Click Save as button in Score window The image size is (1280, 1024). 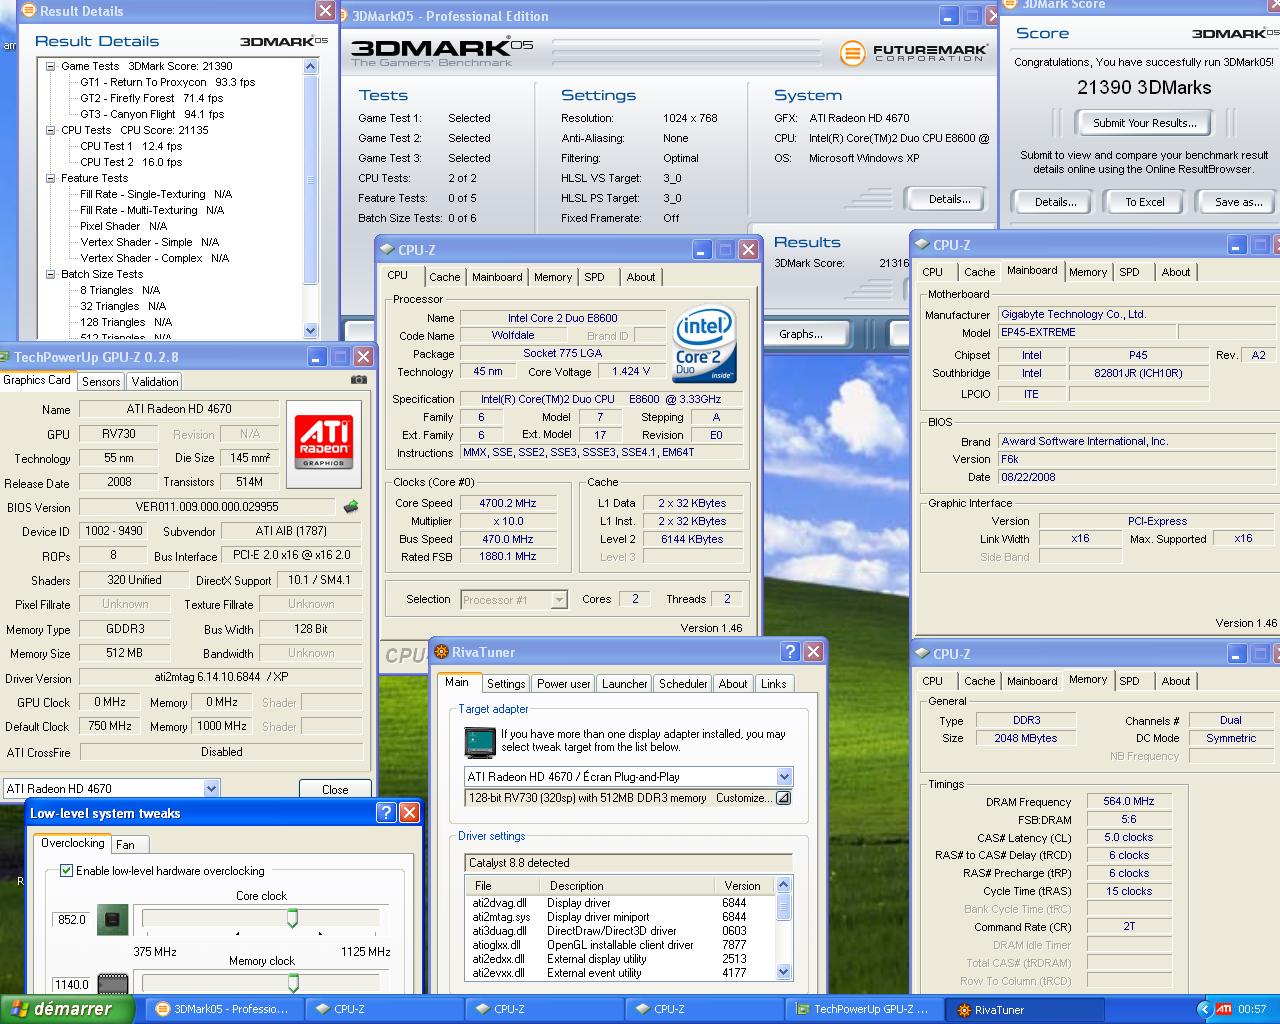tap(1238, 202)
